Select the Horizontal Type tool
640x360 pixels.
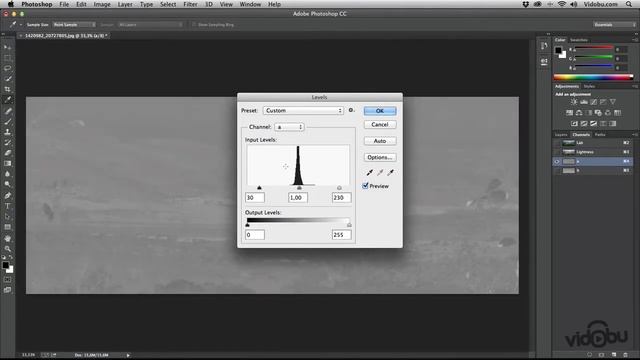(7, 206)
